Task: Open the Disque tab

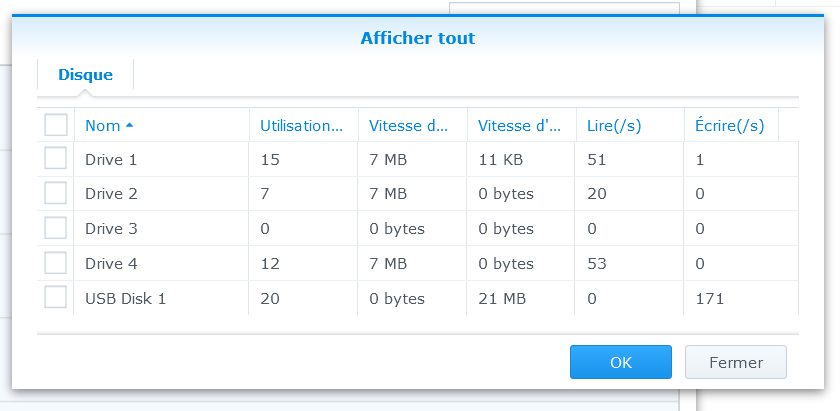Action: click(85, 74)
